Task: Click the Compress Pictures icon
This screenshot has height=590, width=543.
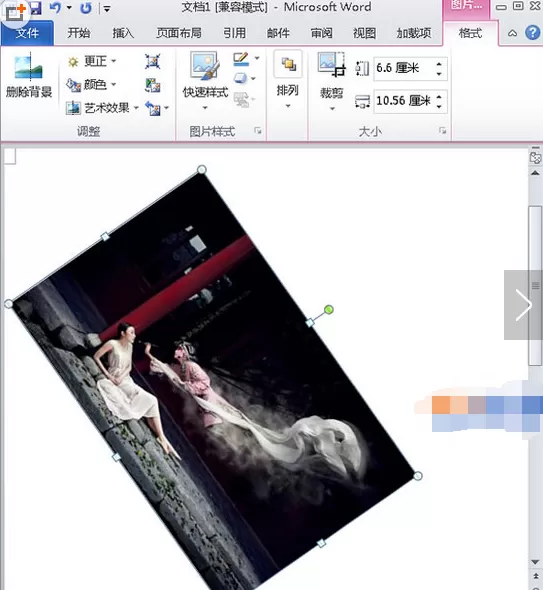Action: coord(152,61)
